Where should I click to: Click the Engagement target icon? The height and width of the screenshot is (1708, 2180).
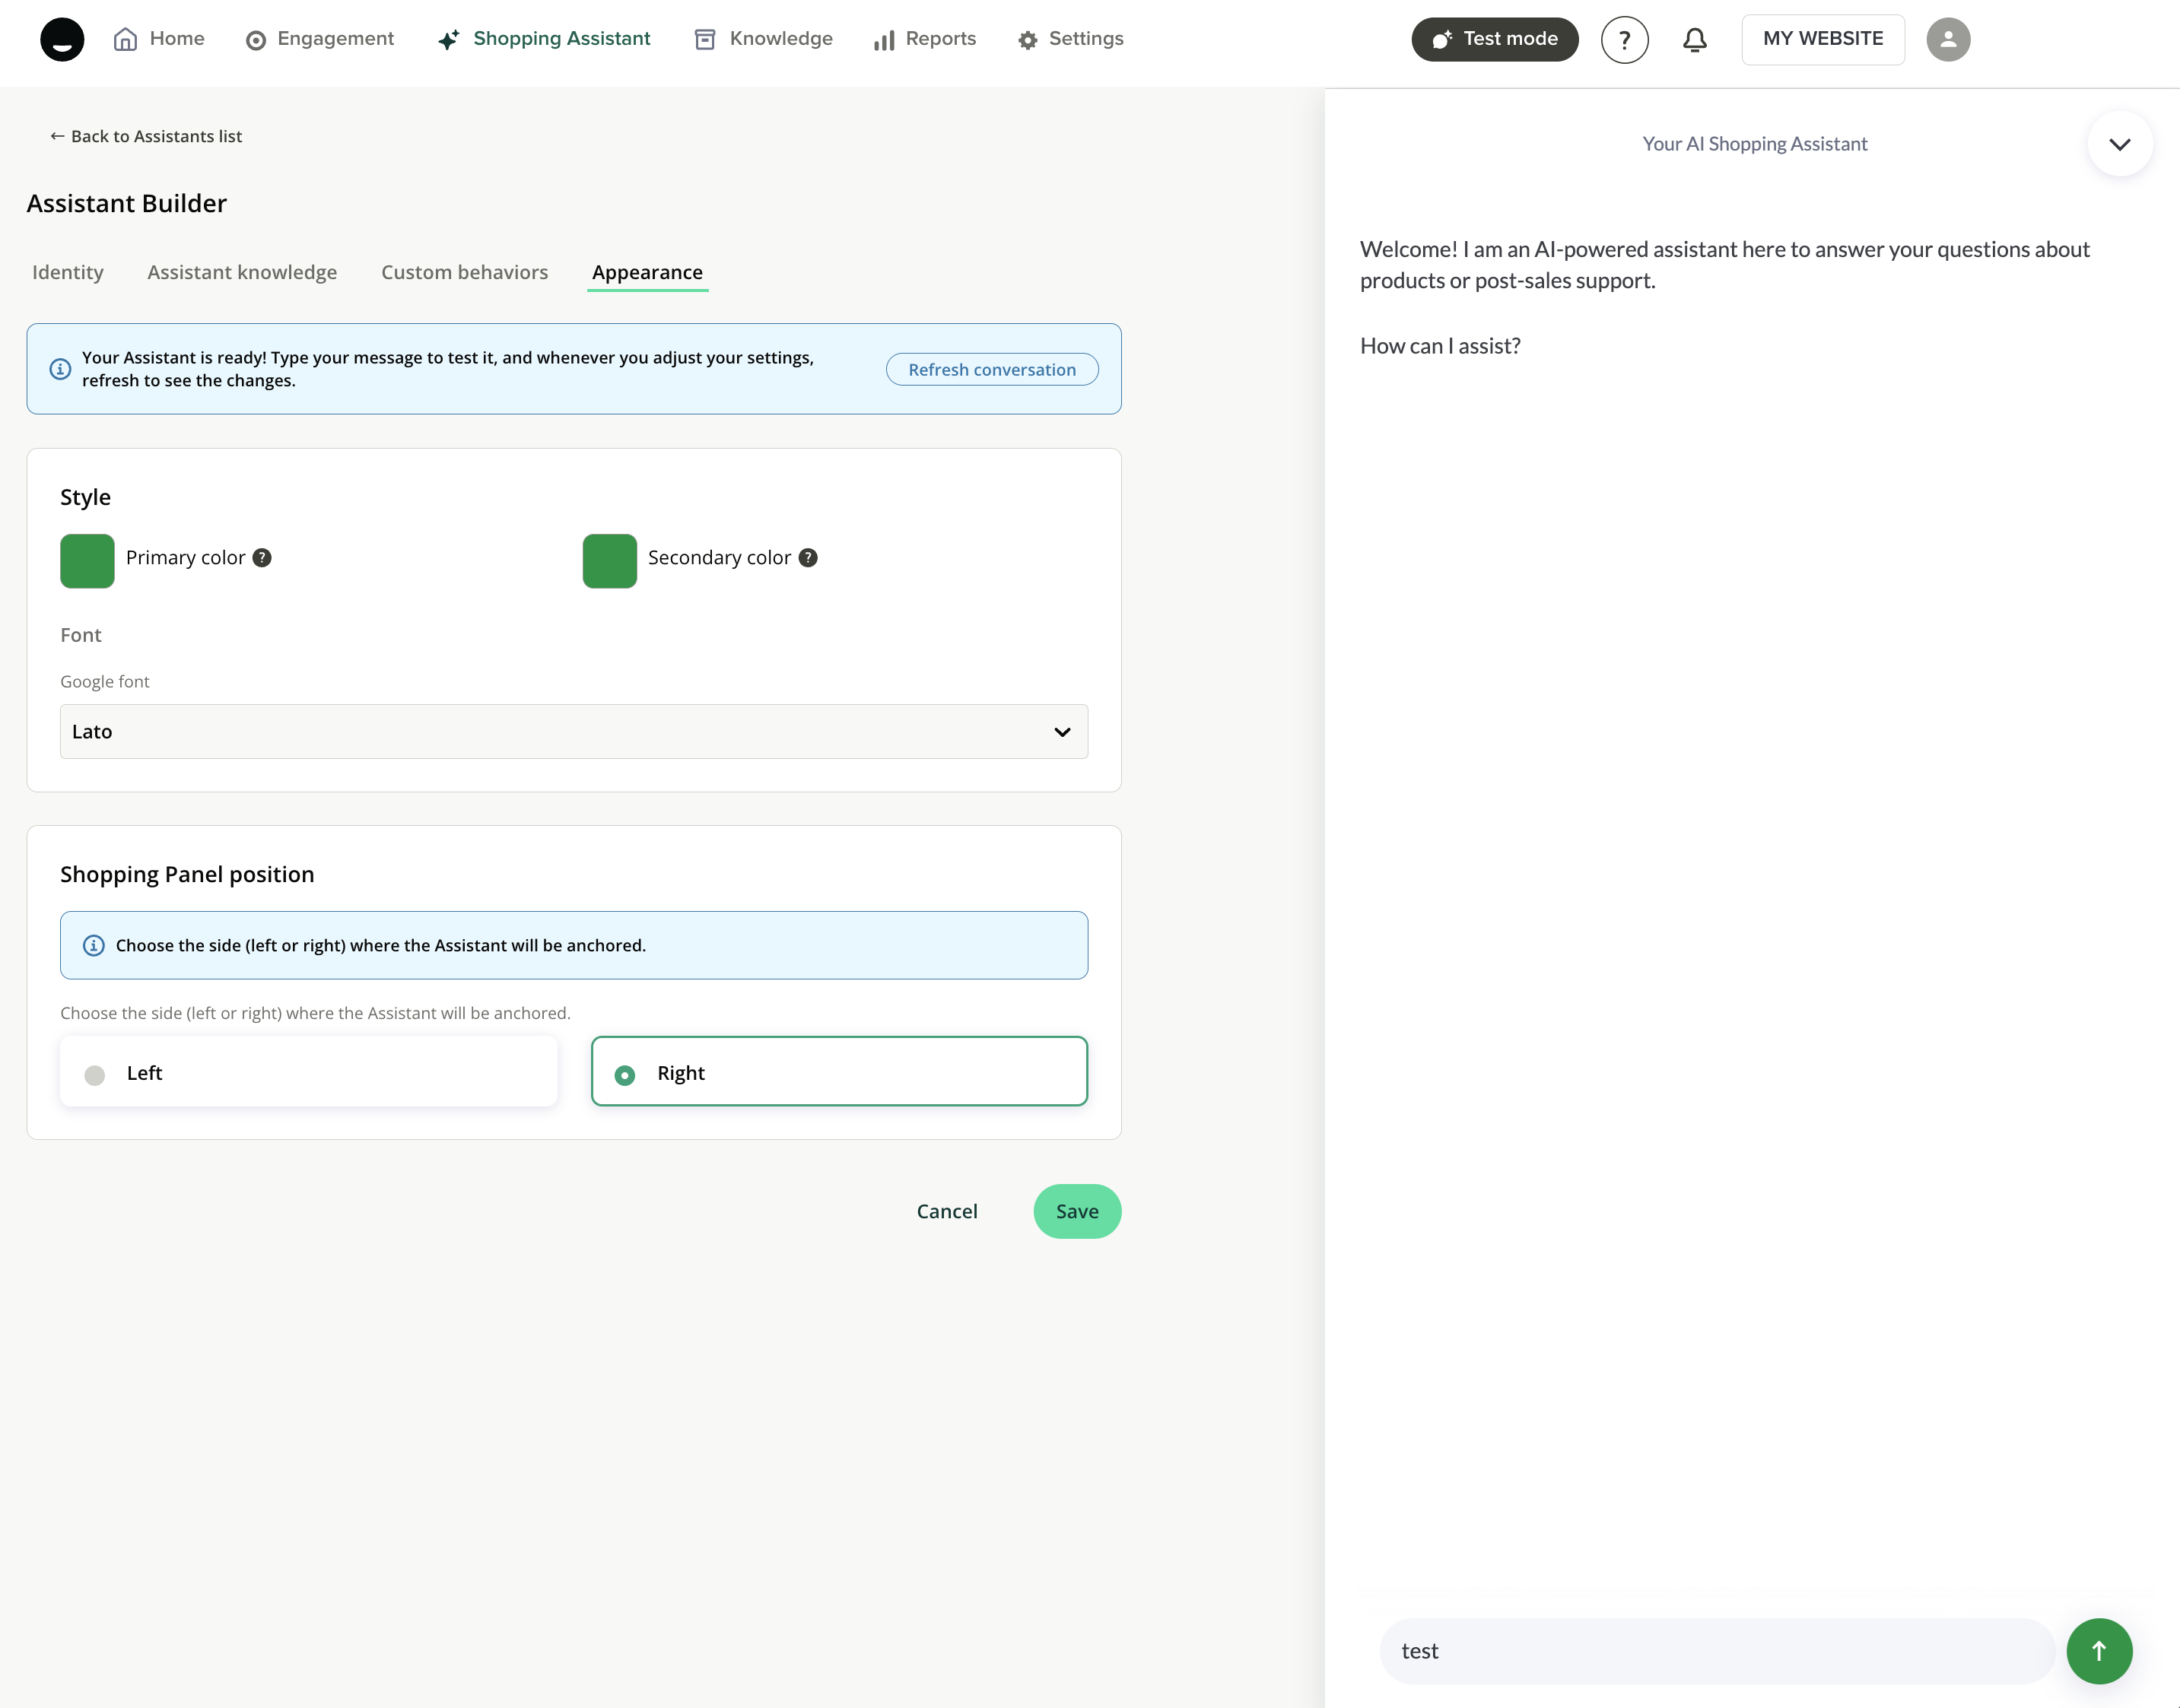click(x=256, y=40)
